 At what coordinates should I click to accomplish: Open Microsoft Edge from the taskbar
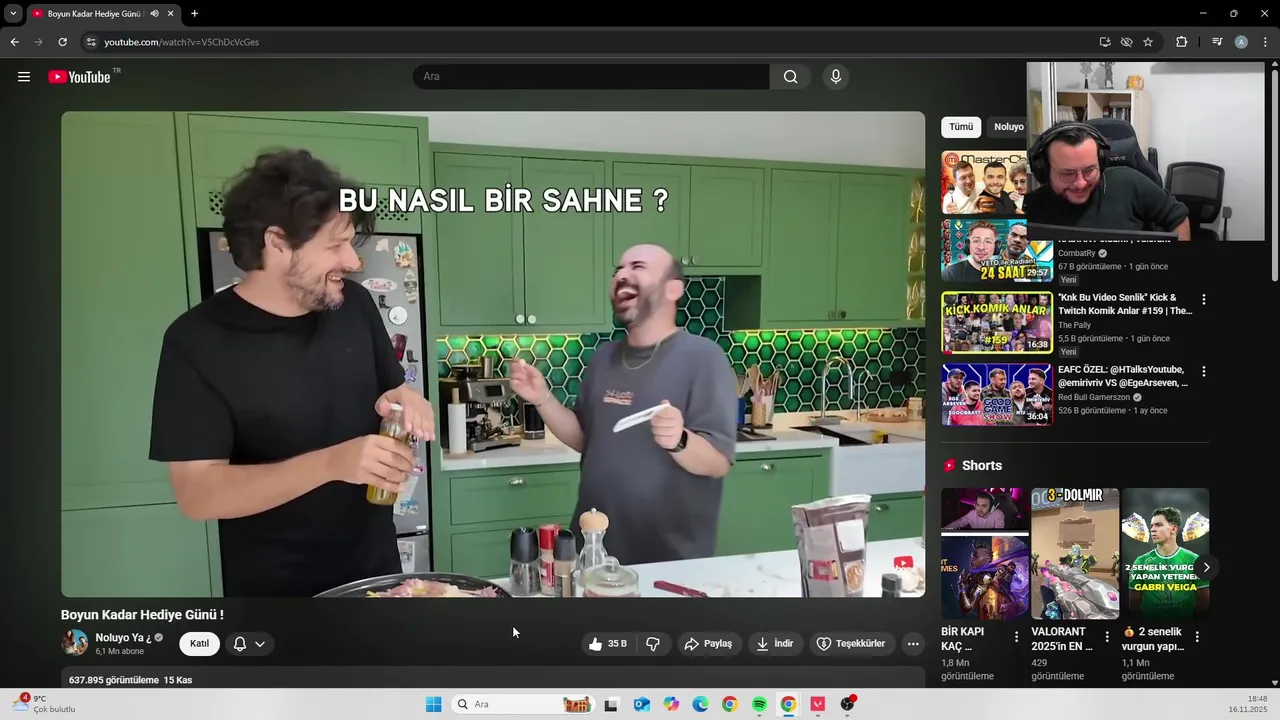[701, 704]
